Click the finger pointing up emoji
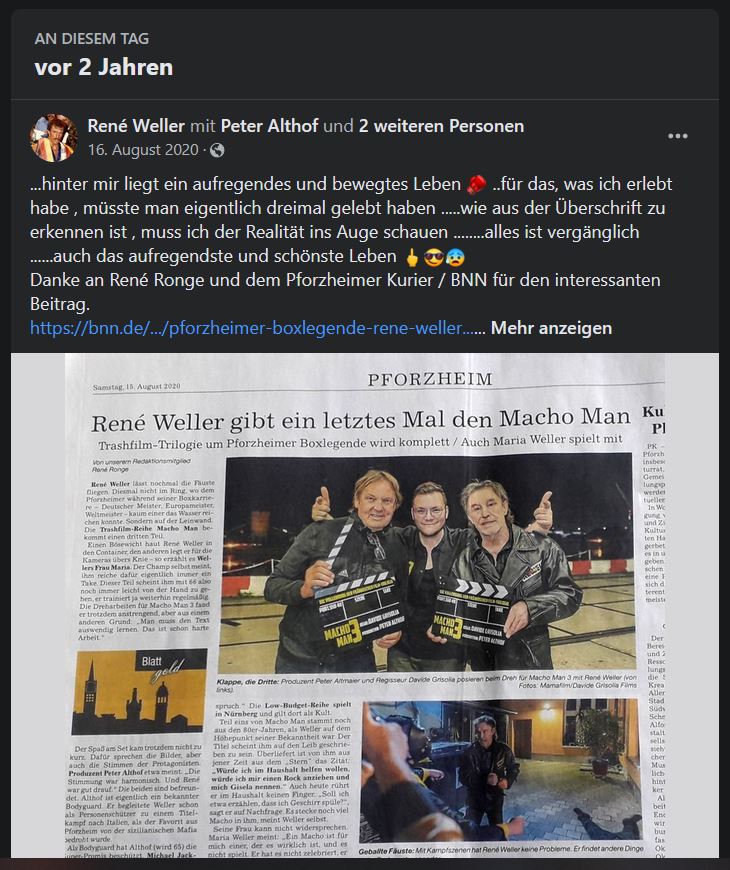The image size is (730, 870). (412, 257)
